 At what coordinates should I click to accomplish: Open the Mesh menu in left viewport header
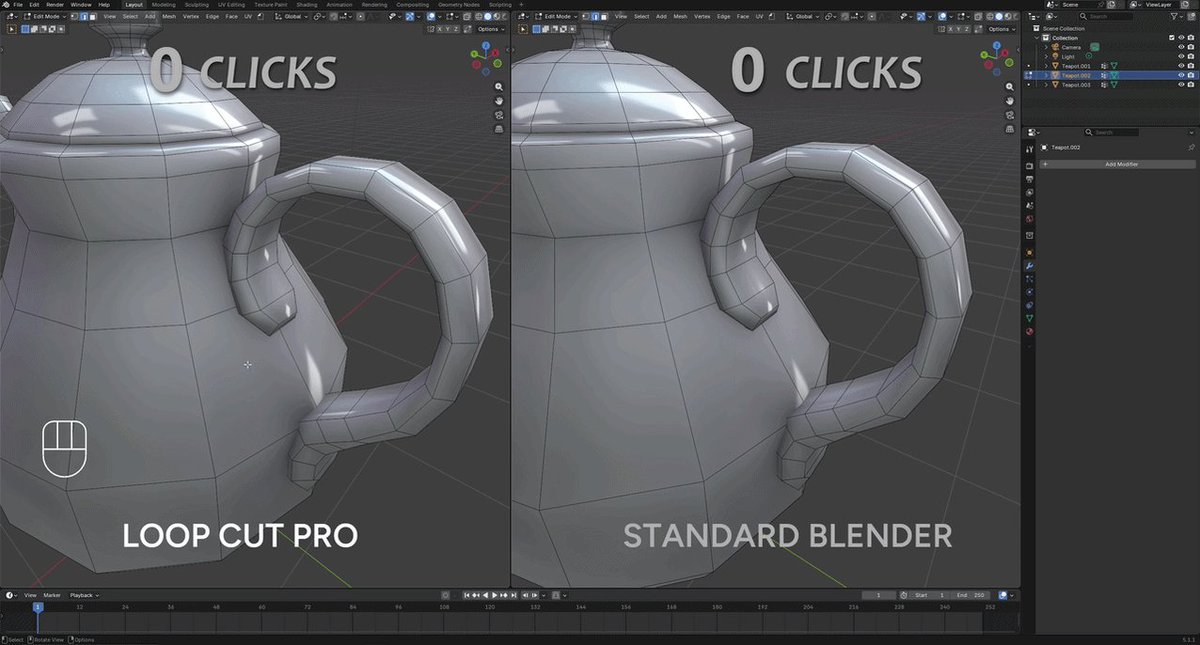tap(169, 16)
